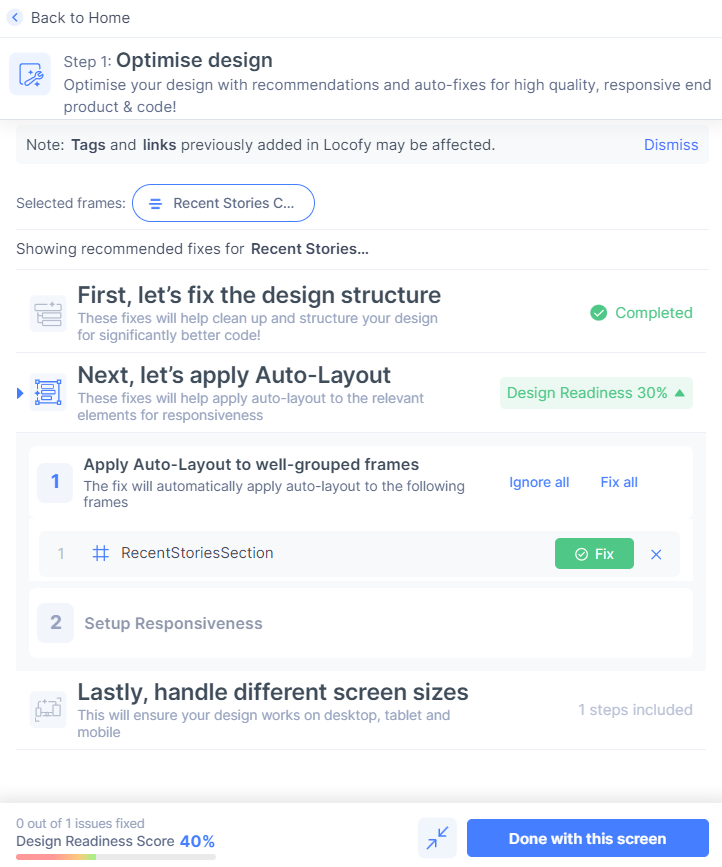Image resolution: width=722 pixels, height=867 pixels.
Task: Expand Setup Responsiveness step 2
Action: (361, 623)
